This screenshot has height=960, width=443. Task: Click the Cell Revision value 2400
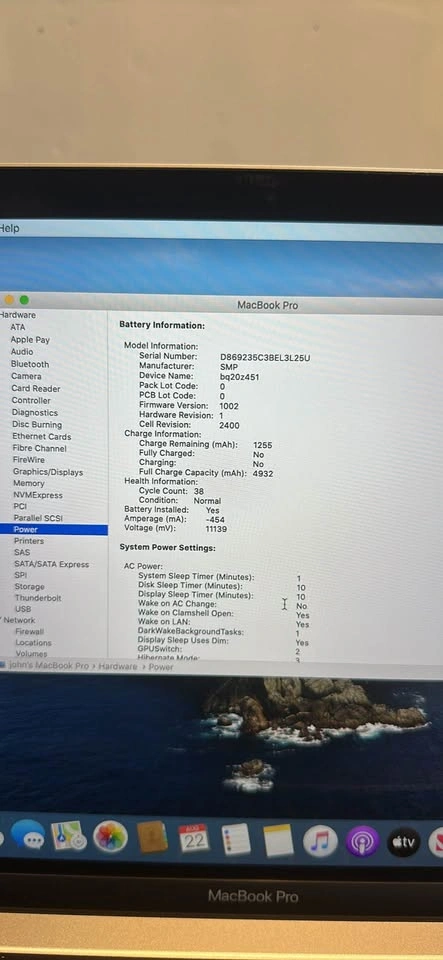pyautogui.click(x=229, y=426)
